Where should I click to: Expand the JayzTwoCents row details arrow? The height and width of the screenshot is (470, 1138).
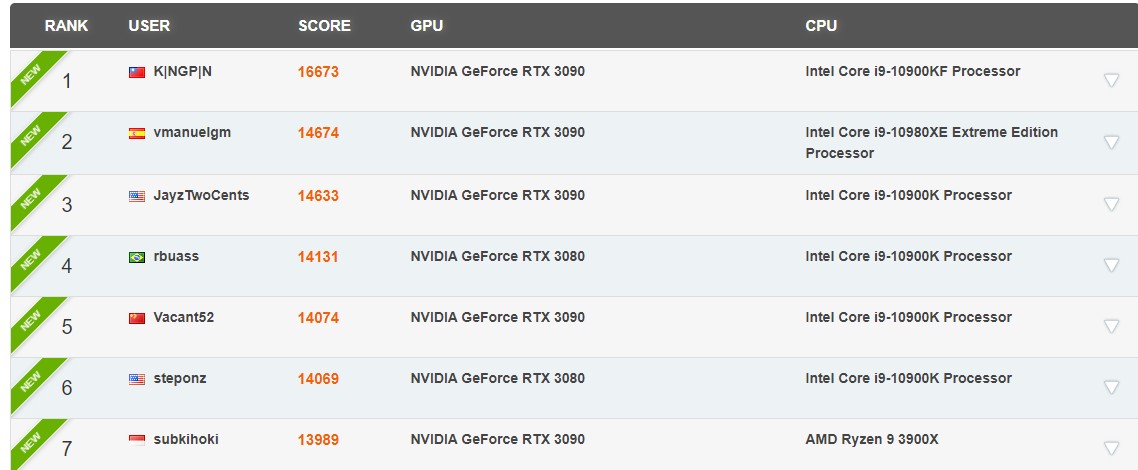[1111, 205]
